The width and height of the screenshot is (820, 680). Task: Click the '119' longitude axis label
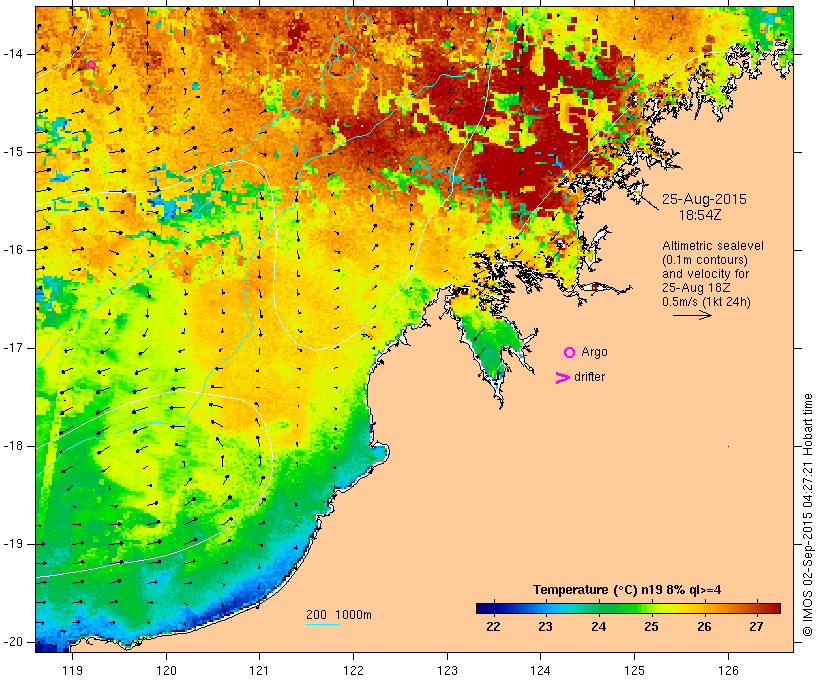point(72,670)
